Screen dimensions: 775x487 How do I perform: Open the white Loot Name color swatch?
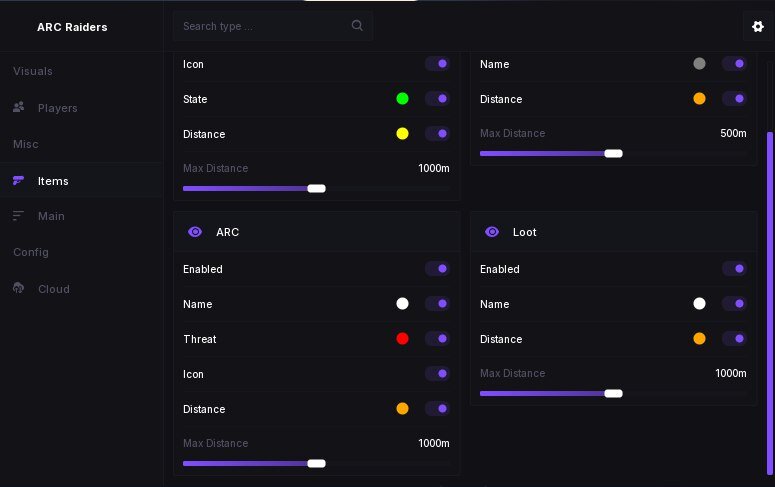click(699, 304)
